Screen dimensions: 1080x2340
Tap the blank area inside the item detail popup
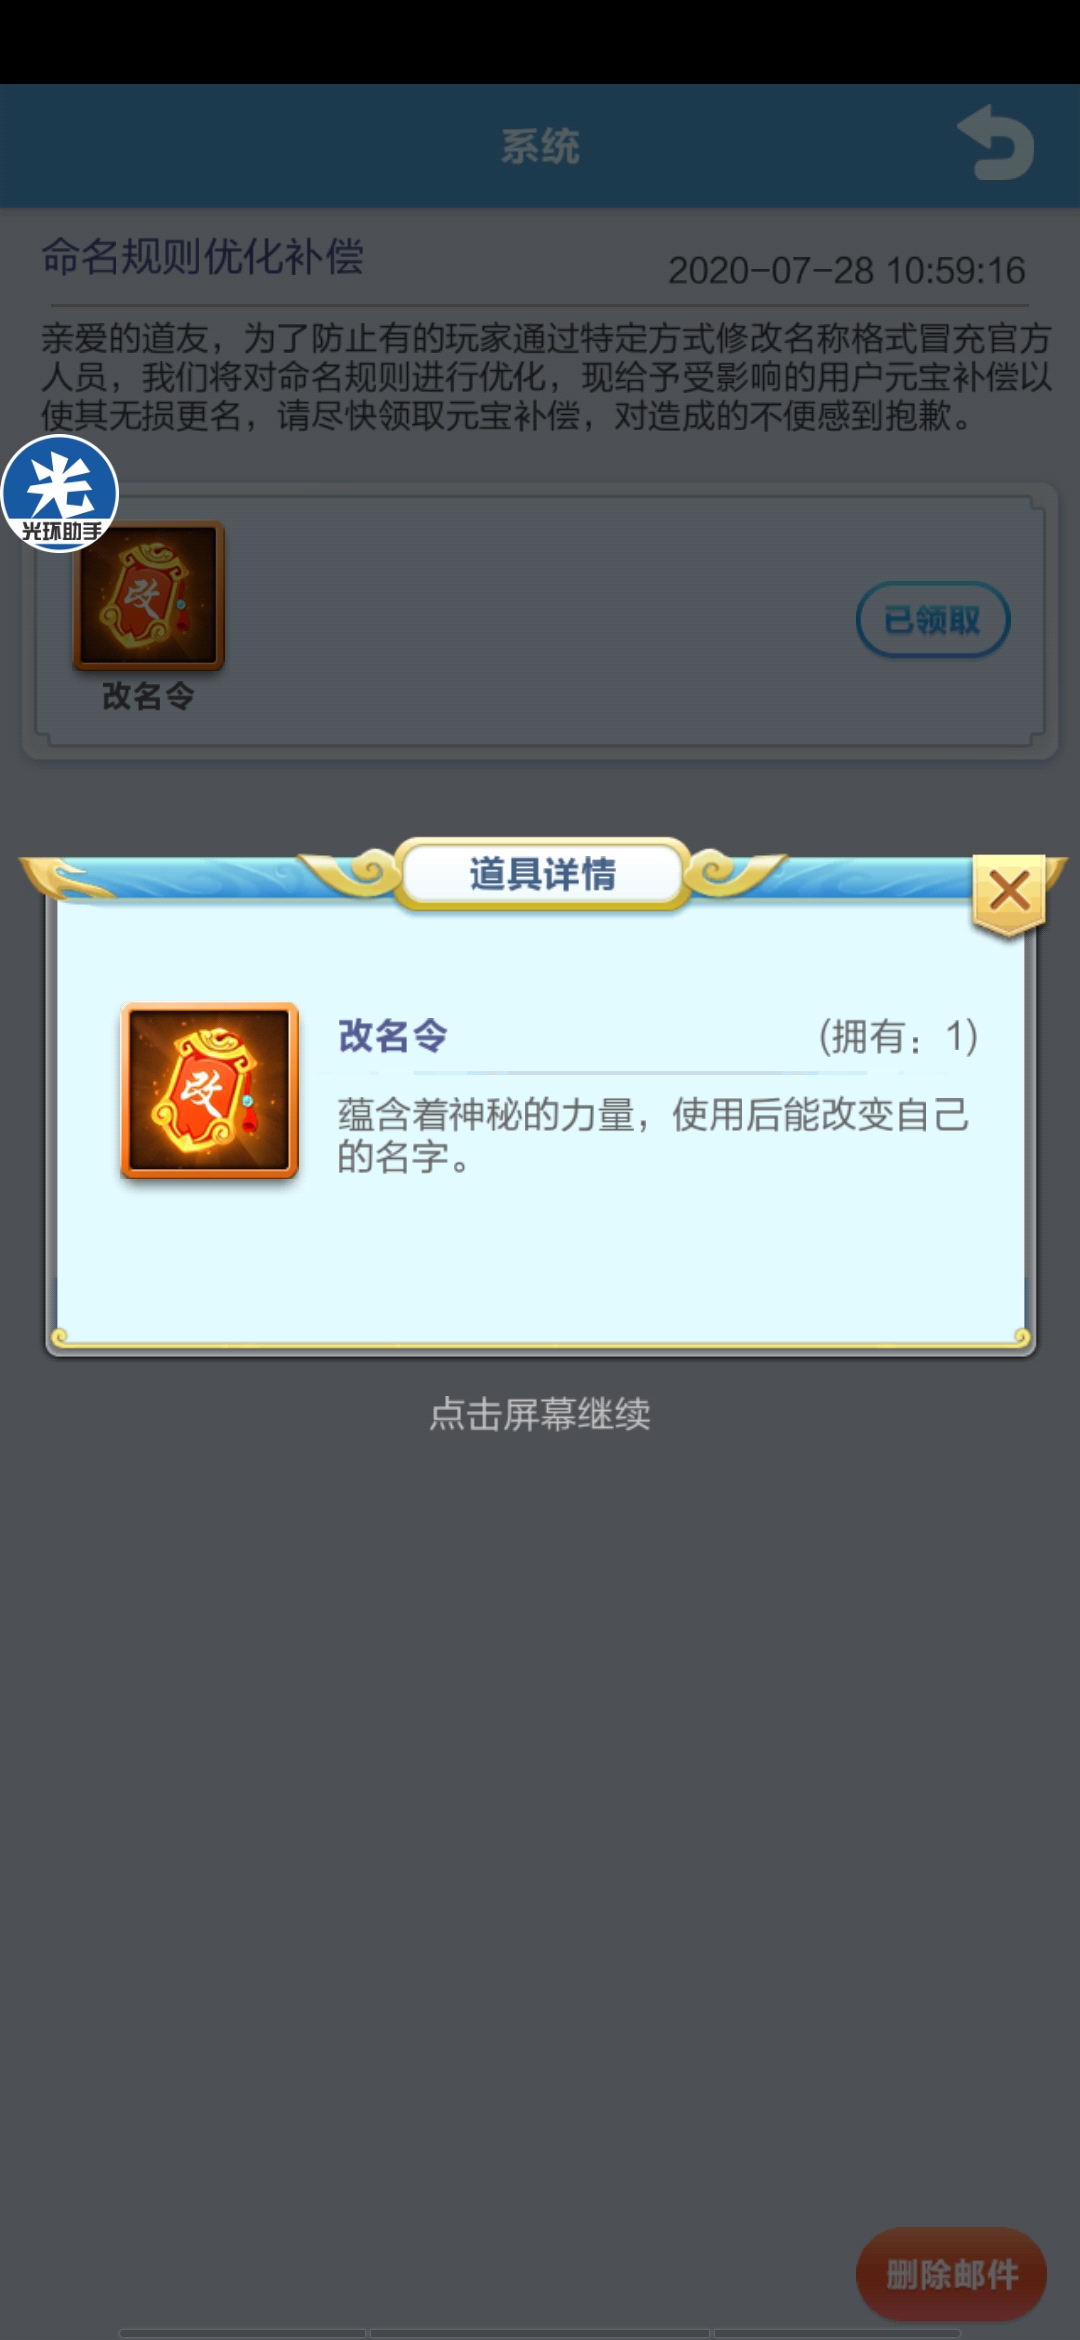540,1260
